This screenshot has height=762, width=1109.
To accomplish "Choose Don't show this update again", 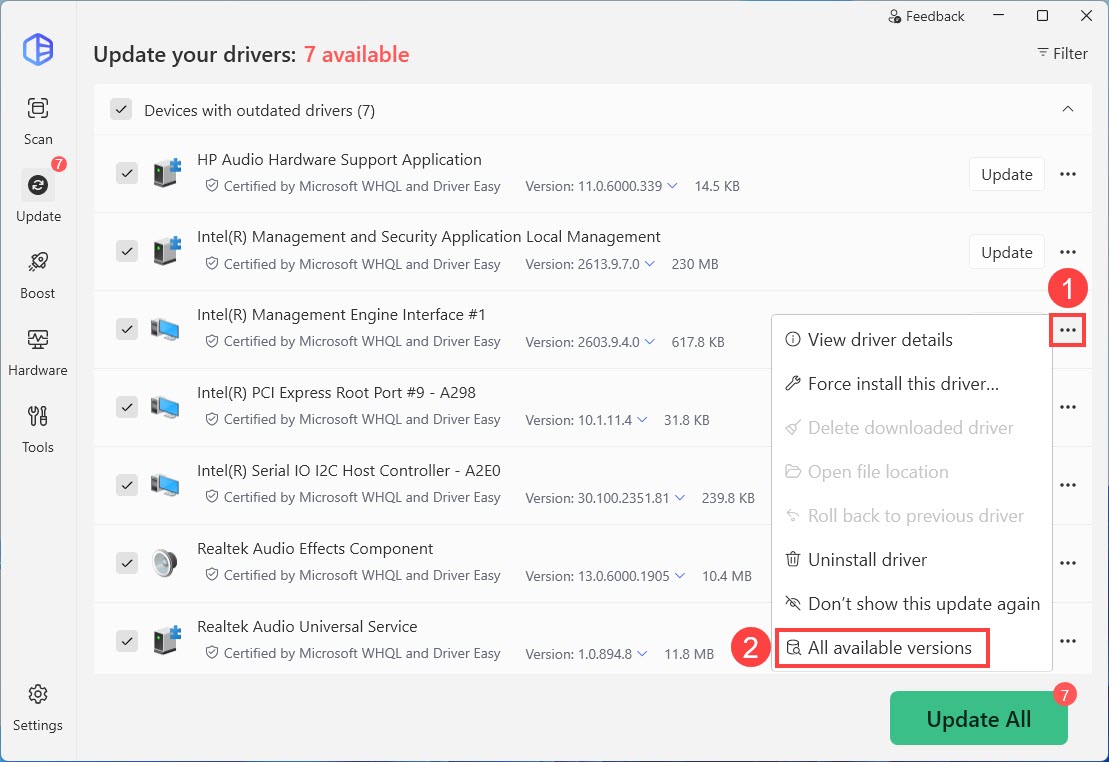I will 912,604.
